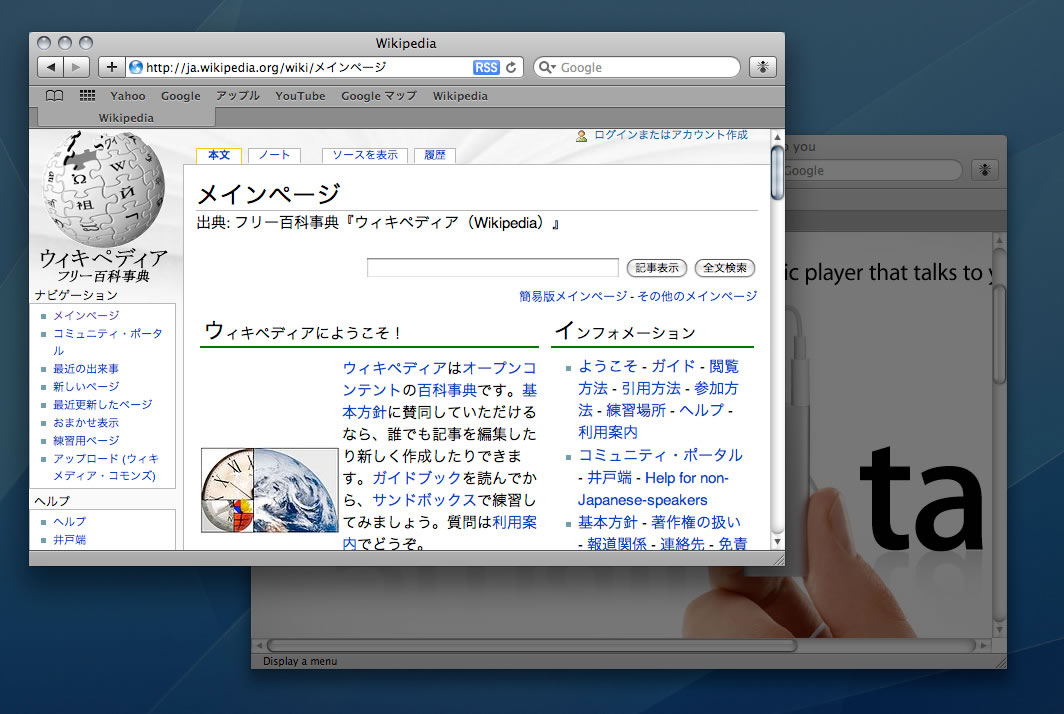This screenshot has height=714, width=1064.
Task: Click the Wikipedia page search text box
Action: [x=493, y=267]
